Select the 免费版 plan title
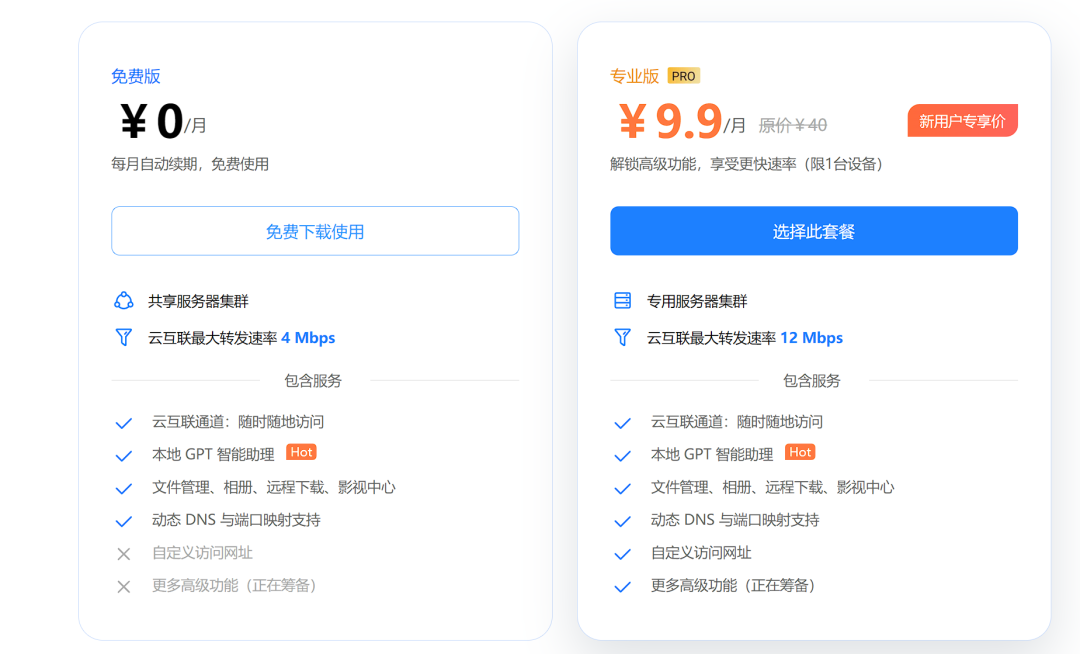1080x654 pixels. [x=136, y=76]
